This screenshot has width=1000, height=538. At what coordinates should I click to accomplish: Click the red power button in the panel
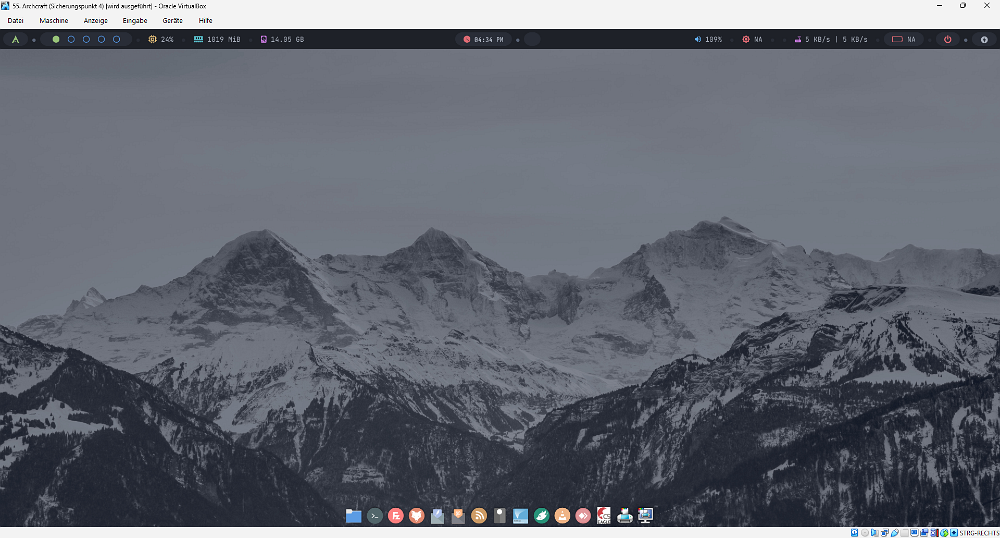tap(947, 40)
